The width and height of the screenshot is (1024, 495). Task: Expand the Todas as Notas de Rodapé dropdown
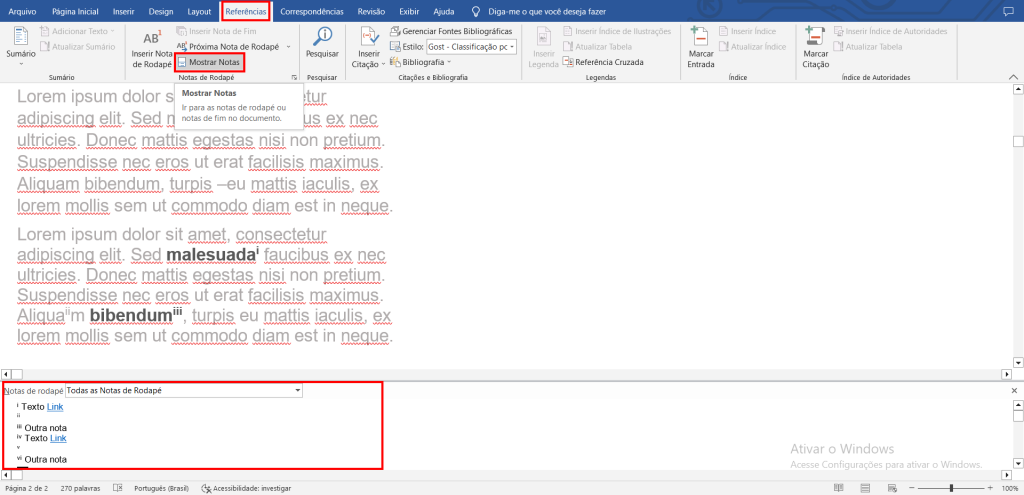[297, 390]
